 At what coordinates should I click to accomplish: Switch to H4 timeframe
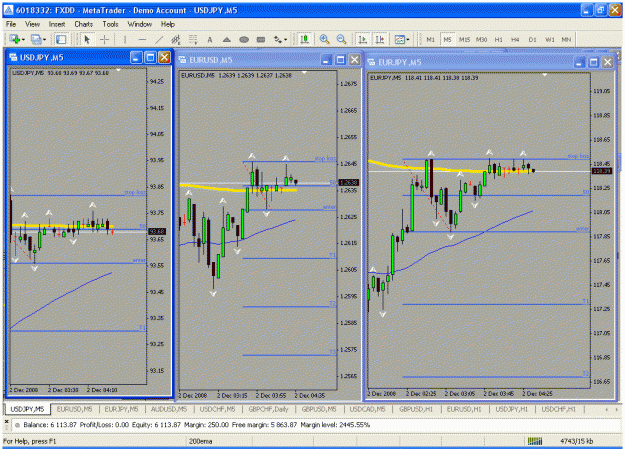(515, 39)
